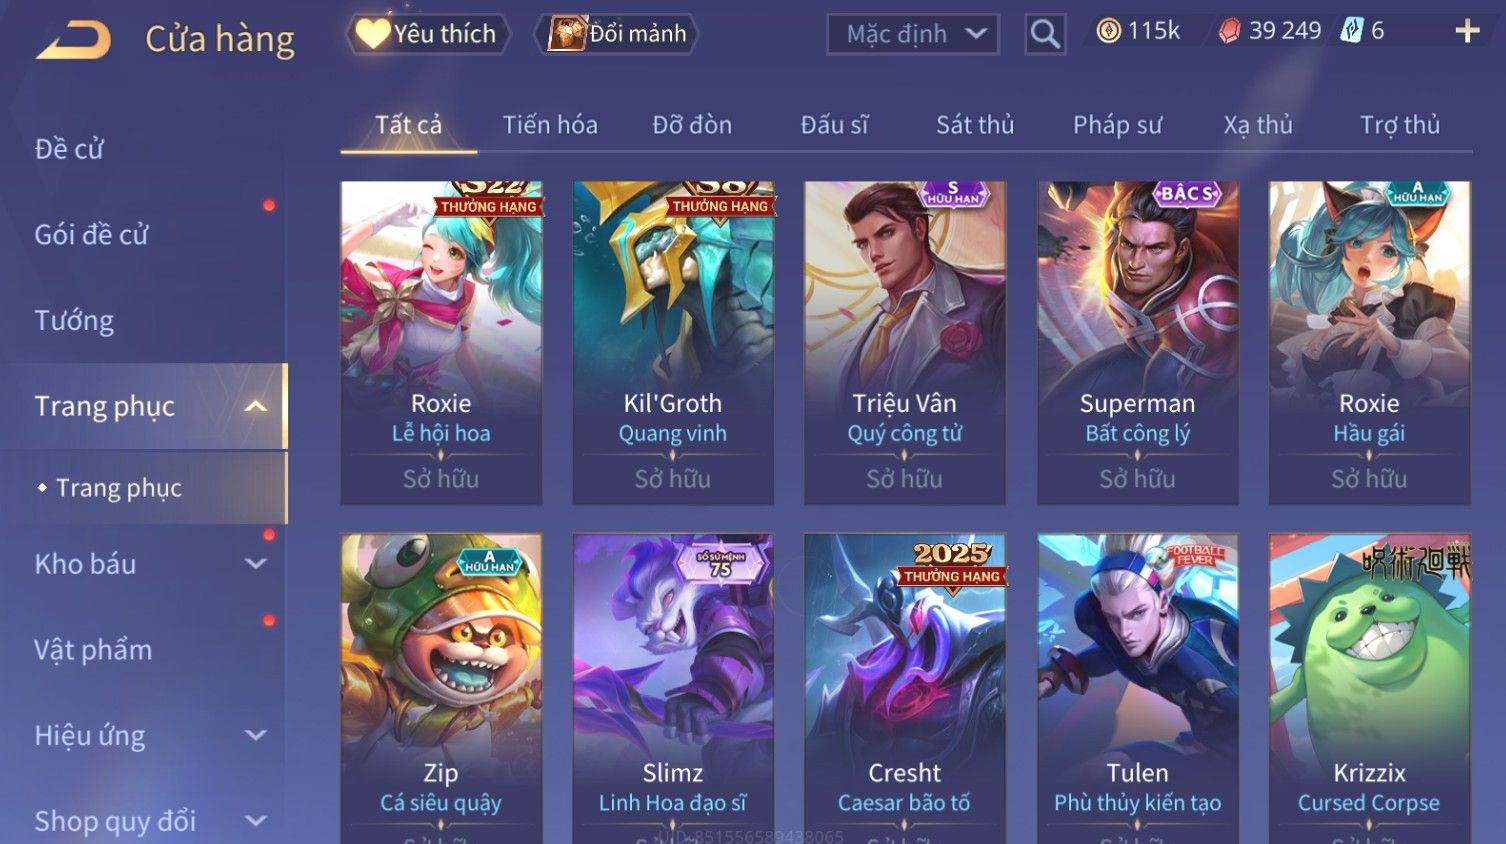The width and height of the screenshot is (1506, 844).
Task: Tap the gold coin balance icon
Action: pyautogui.click(x=1108, y=32)
